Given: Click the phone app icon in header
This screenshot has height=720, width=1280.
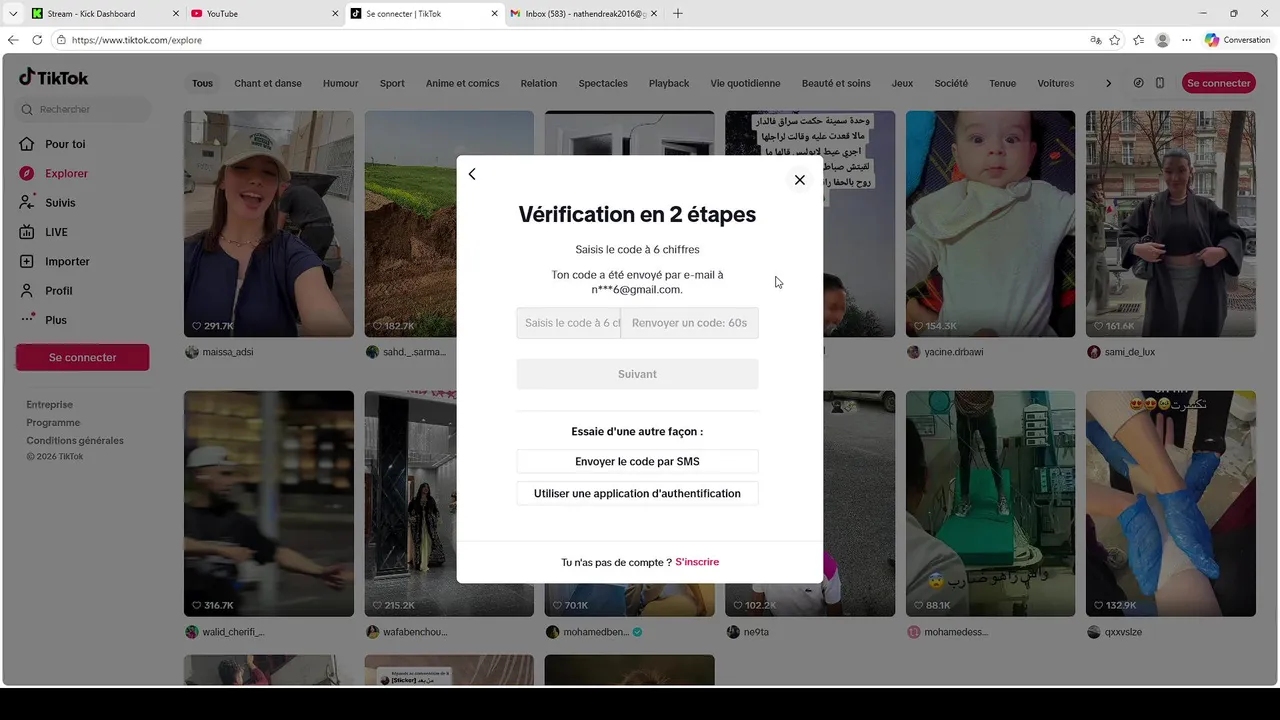Looking at the screenshot, I should pos(1160,83).
